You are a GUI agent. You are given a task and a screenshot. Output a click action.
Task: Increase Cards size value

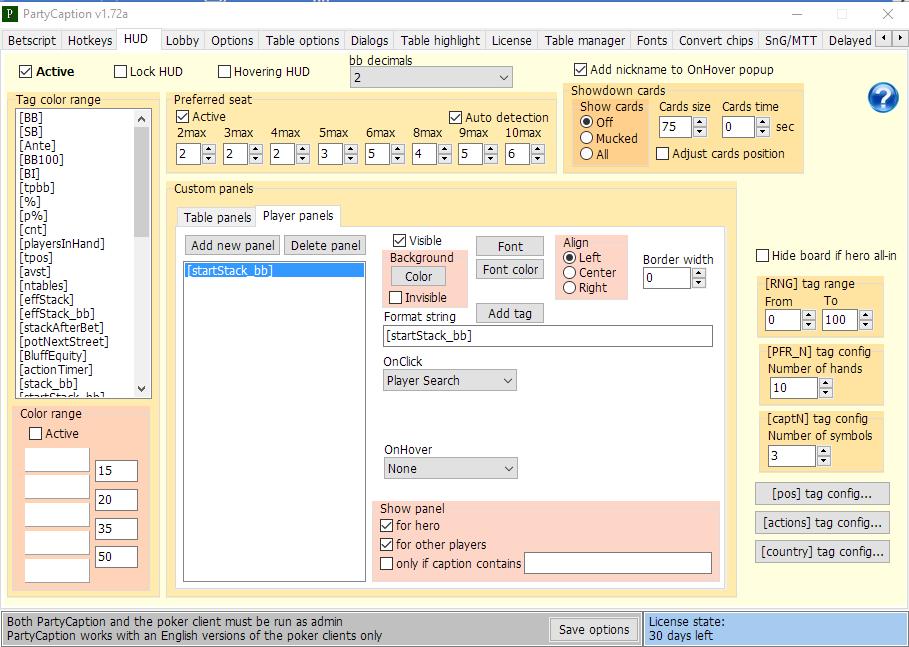click(700, 122)
